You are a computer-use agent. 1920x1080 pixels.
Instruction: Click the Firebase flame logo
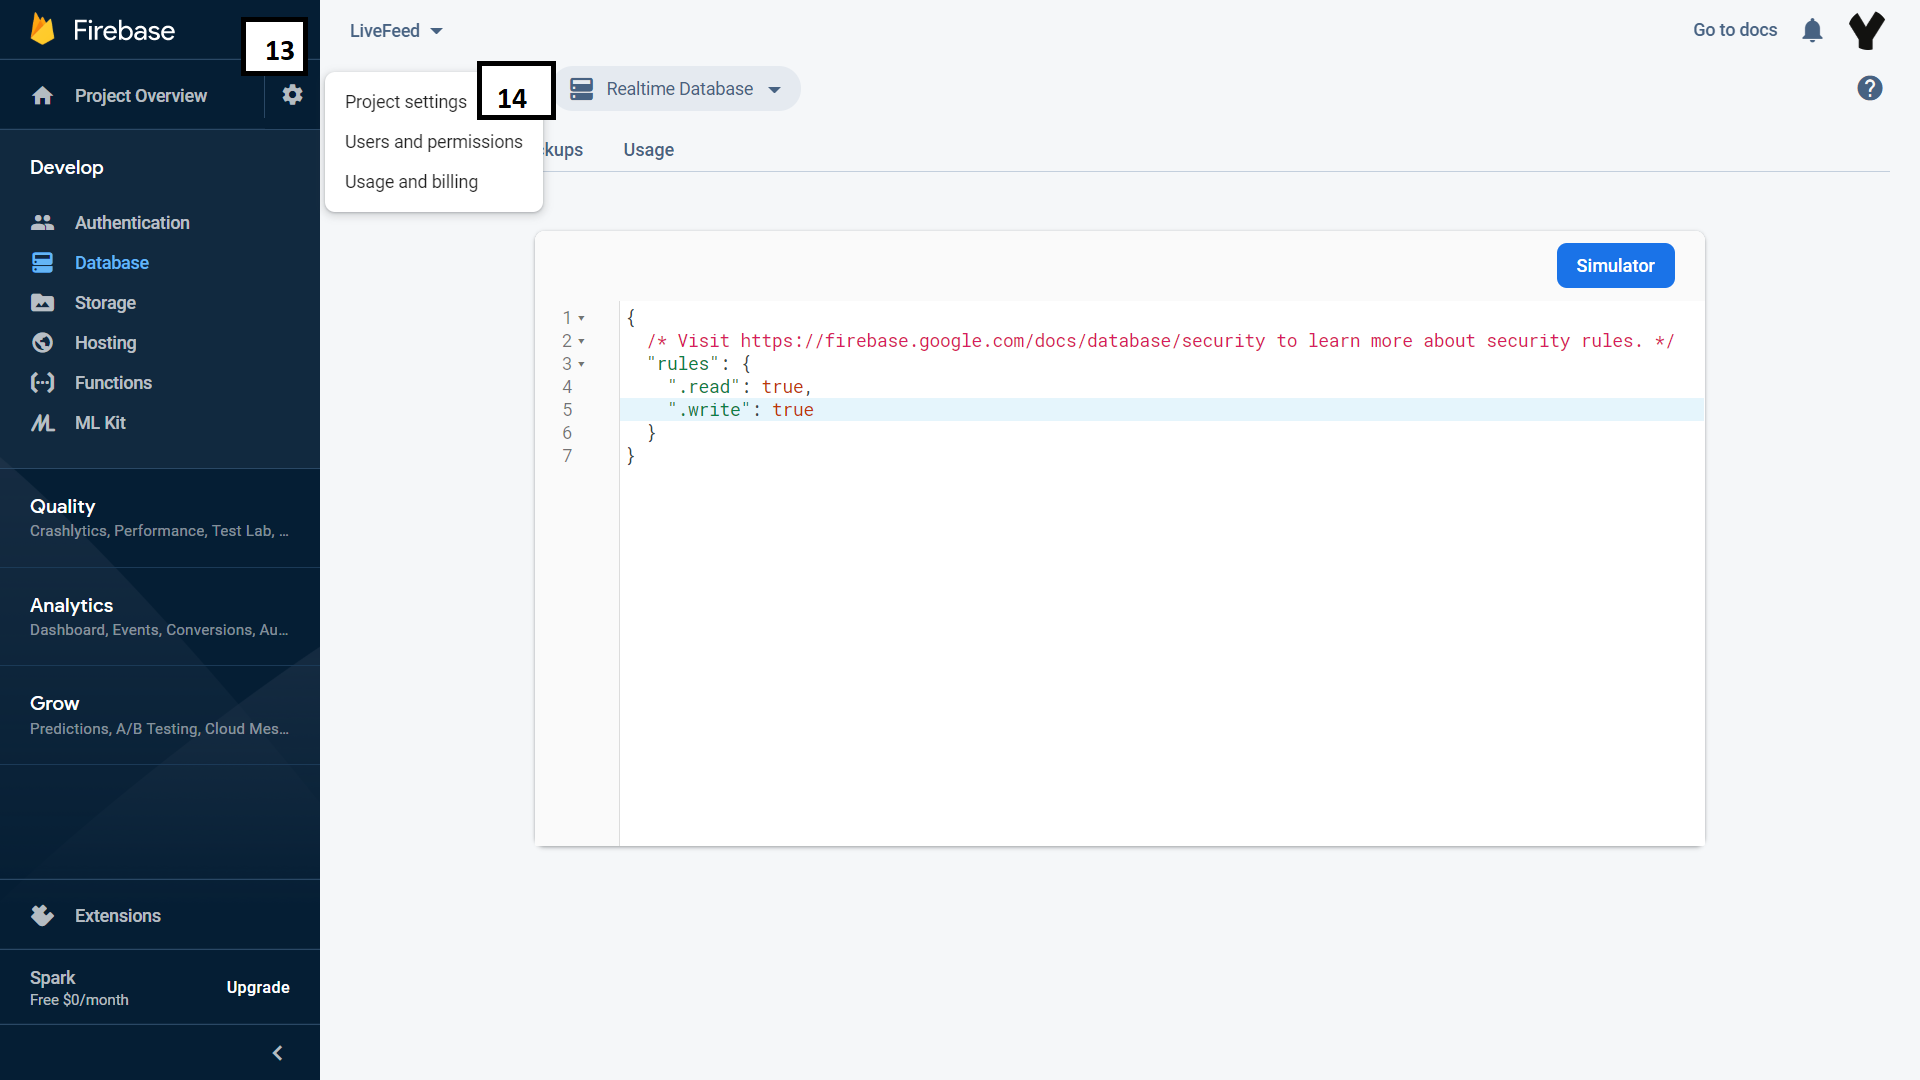tap(42, 30)
